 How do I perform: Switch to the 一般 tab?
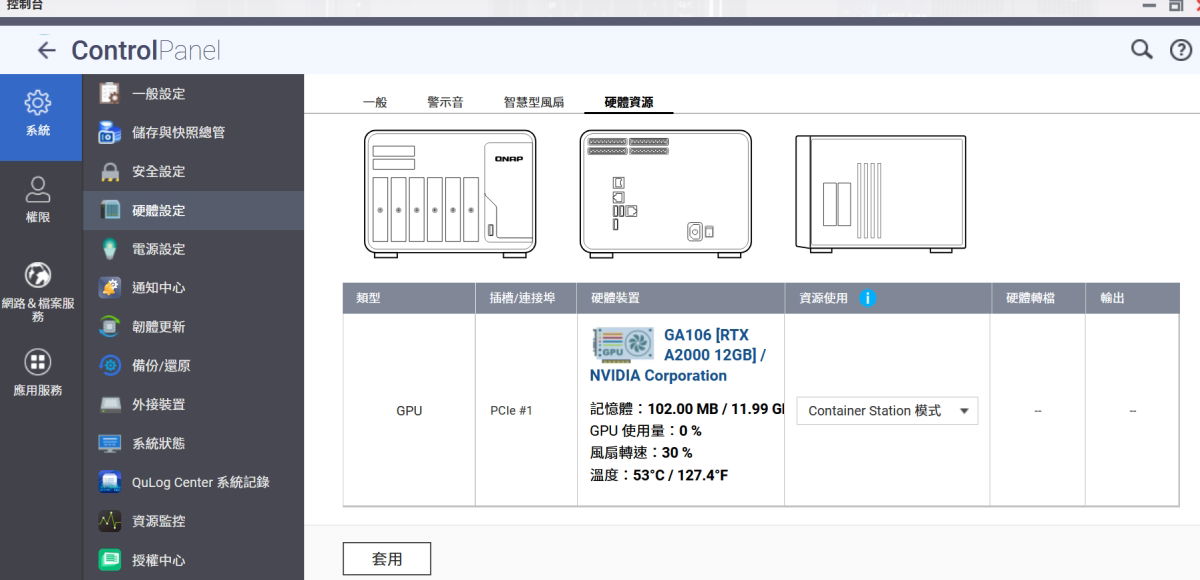coord(374,102)
